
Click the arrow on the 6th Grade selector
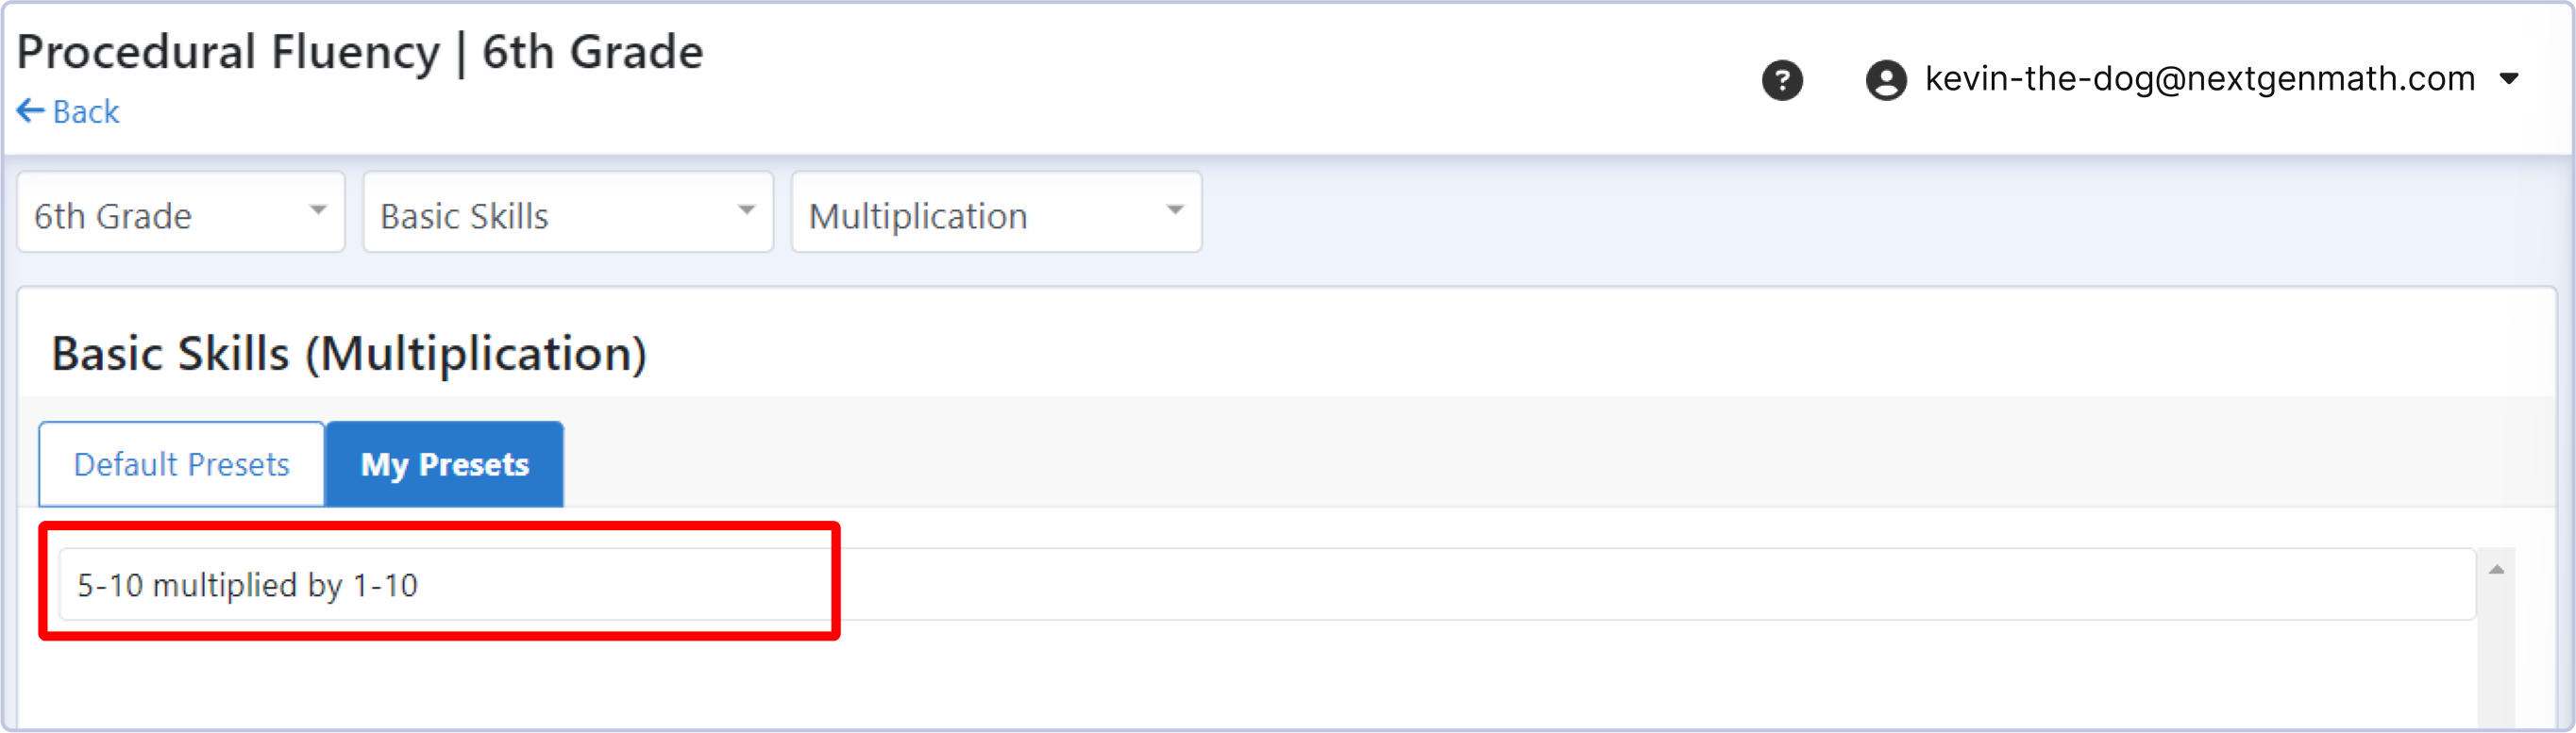318,211
